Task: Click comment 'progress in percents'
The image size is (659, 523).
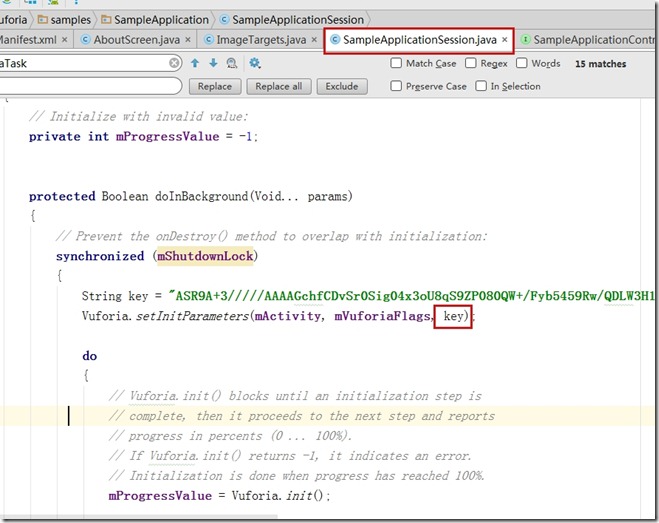Action: [x=229, y=436]
